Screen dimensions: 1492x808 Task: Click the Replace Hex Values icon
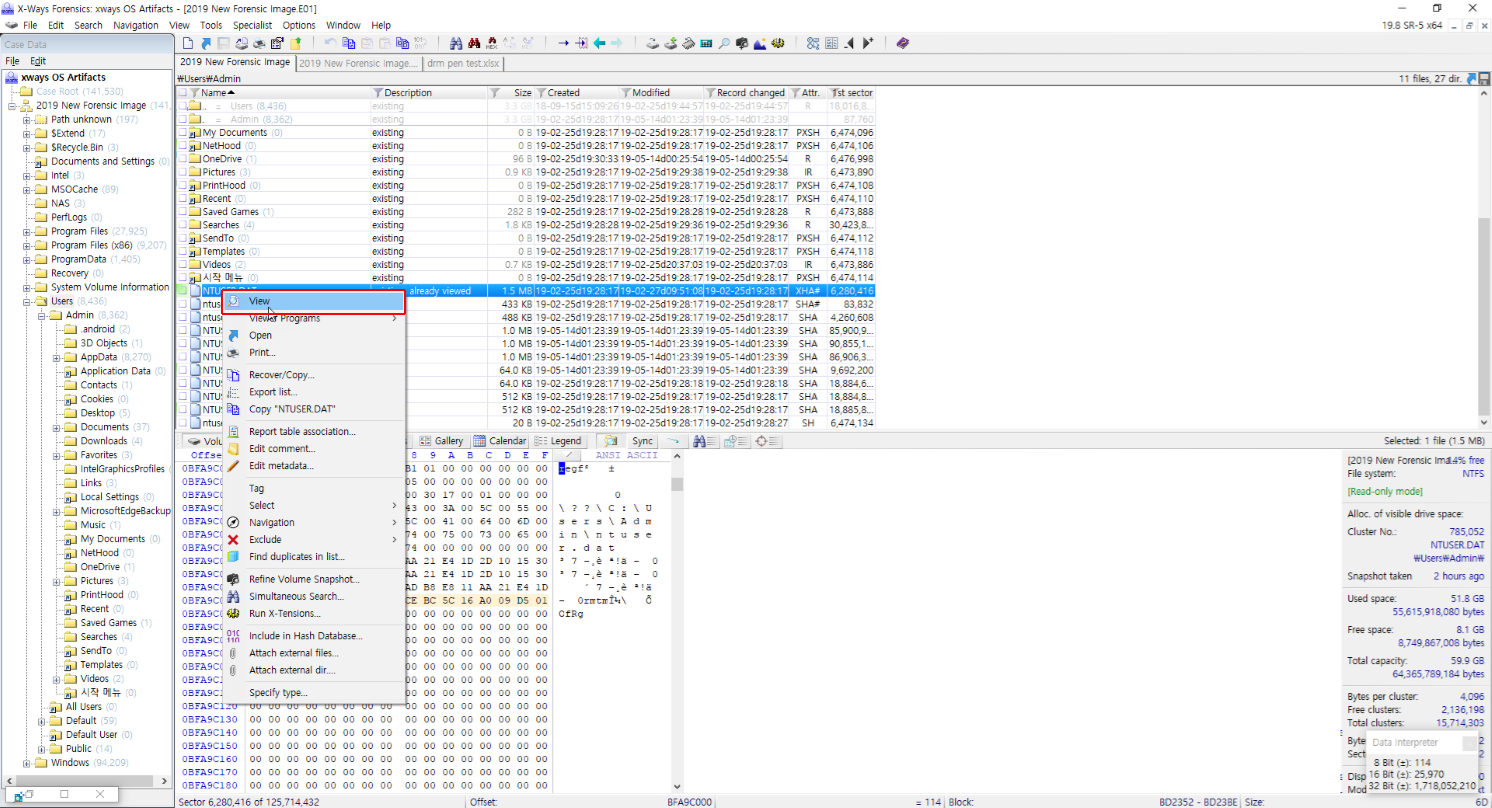point(527,44)
